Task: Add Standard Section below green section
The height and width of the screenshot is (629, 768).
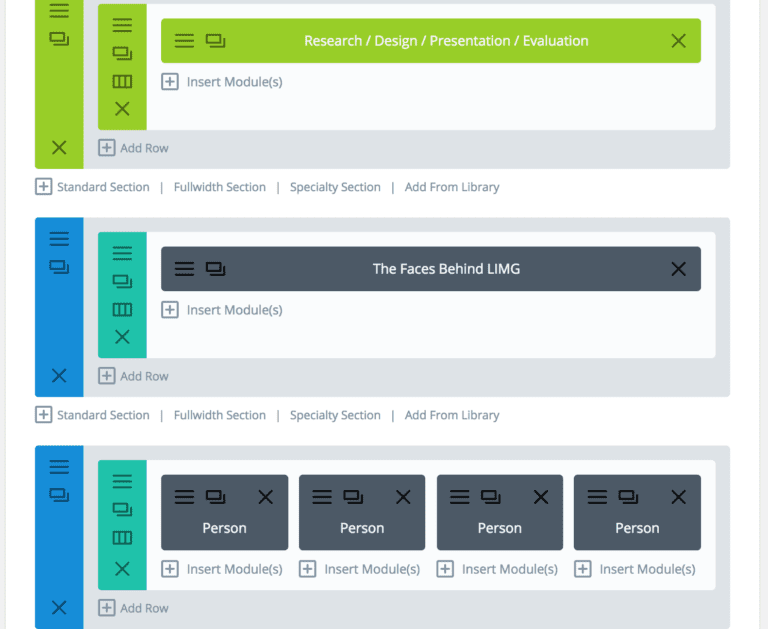Action: [92, 187]
